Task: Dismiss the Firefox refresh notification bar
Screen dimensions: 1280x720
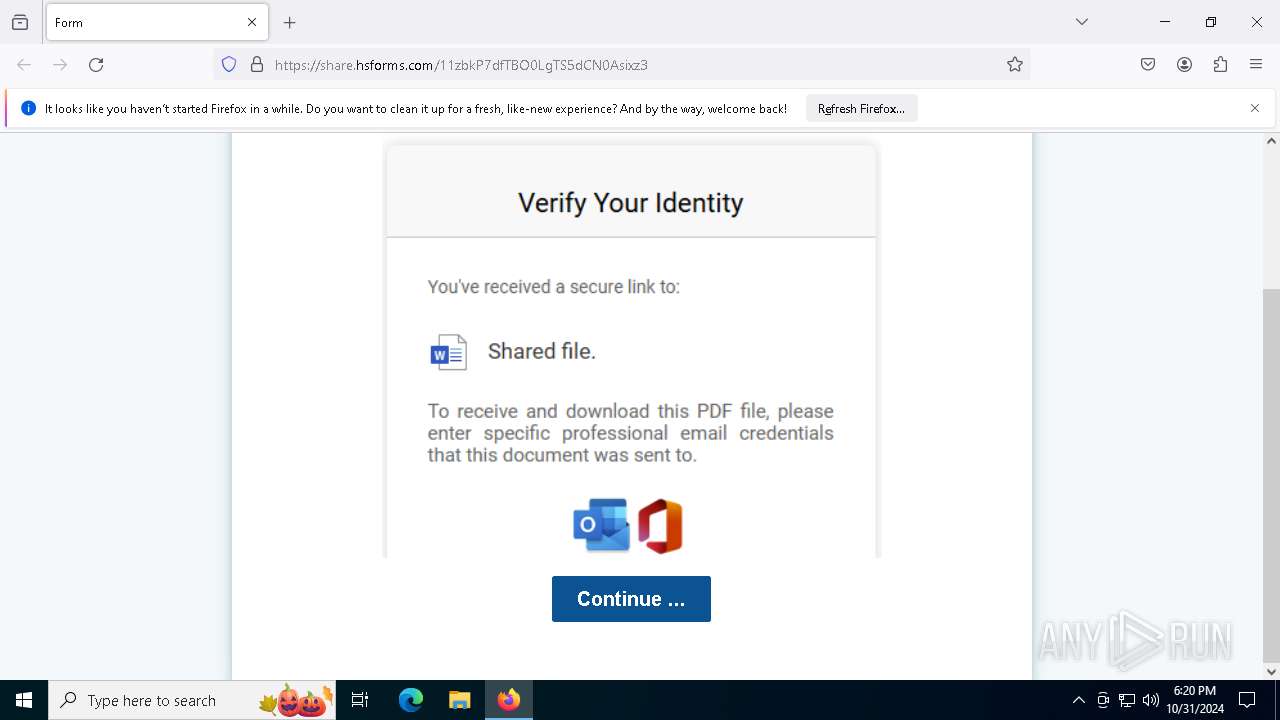Action: [x=1255, y=108]
